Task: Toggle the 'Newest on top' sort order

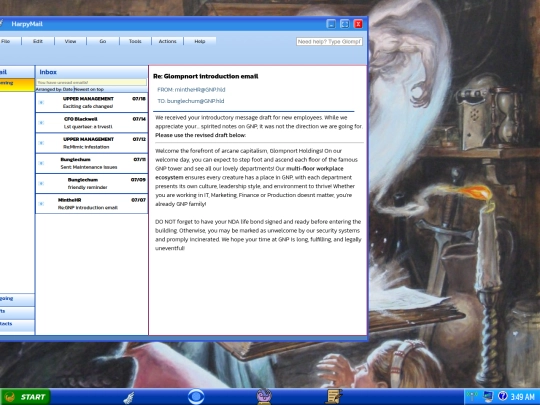Action: pos(89,89)
